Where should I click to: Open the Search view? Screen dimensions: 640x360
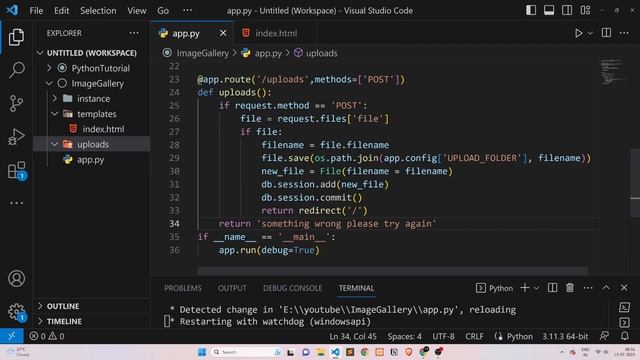point(16,70)
